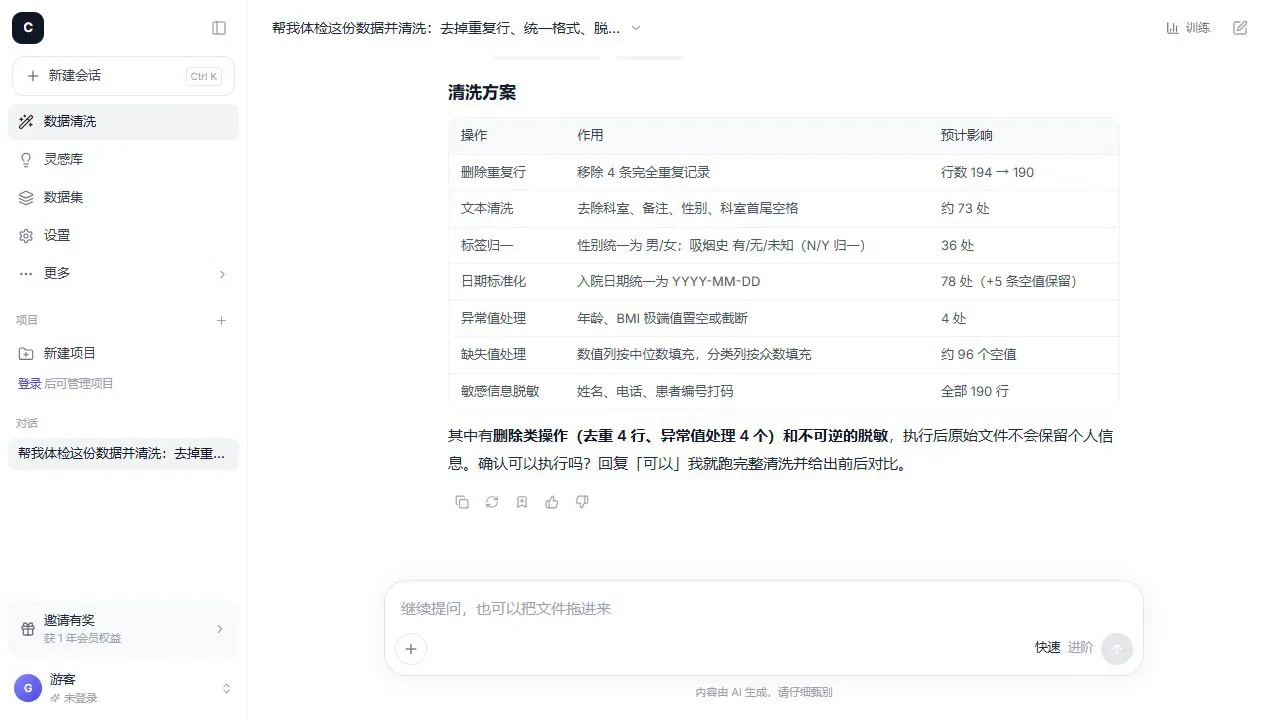
Task: Click the 文本清洗 table cell
Action: tap(507, 209)
